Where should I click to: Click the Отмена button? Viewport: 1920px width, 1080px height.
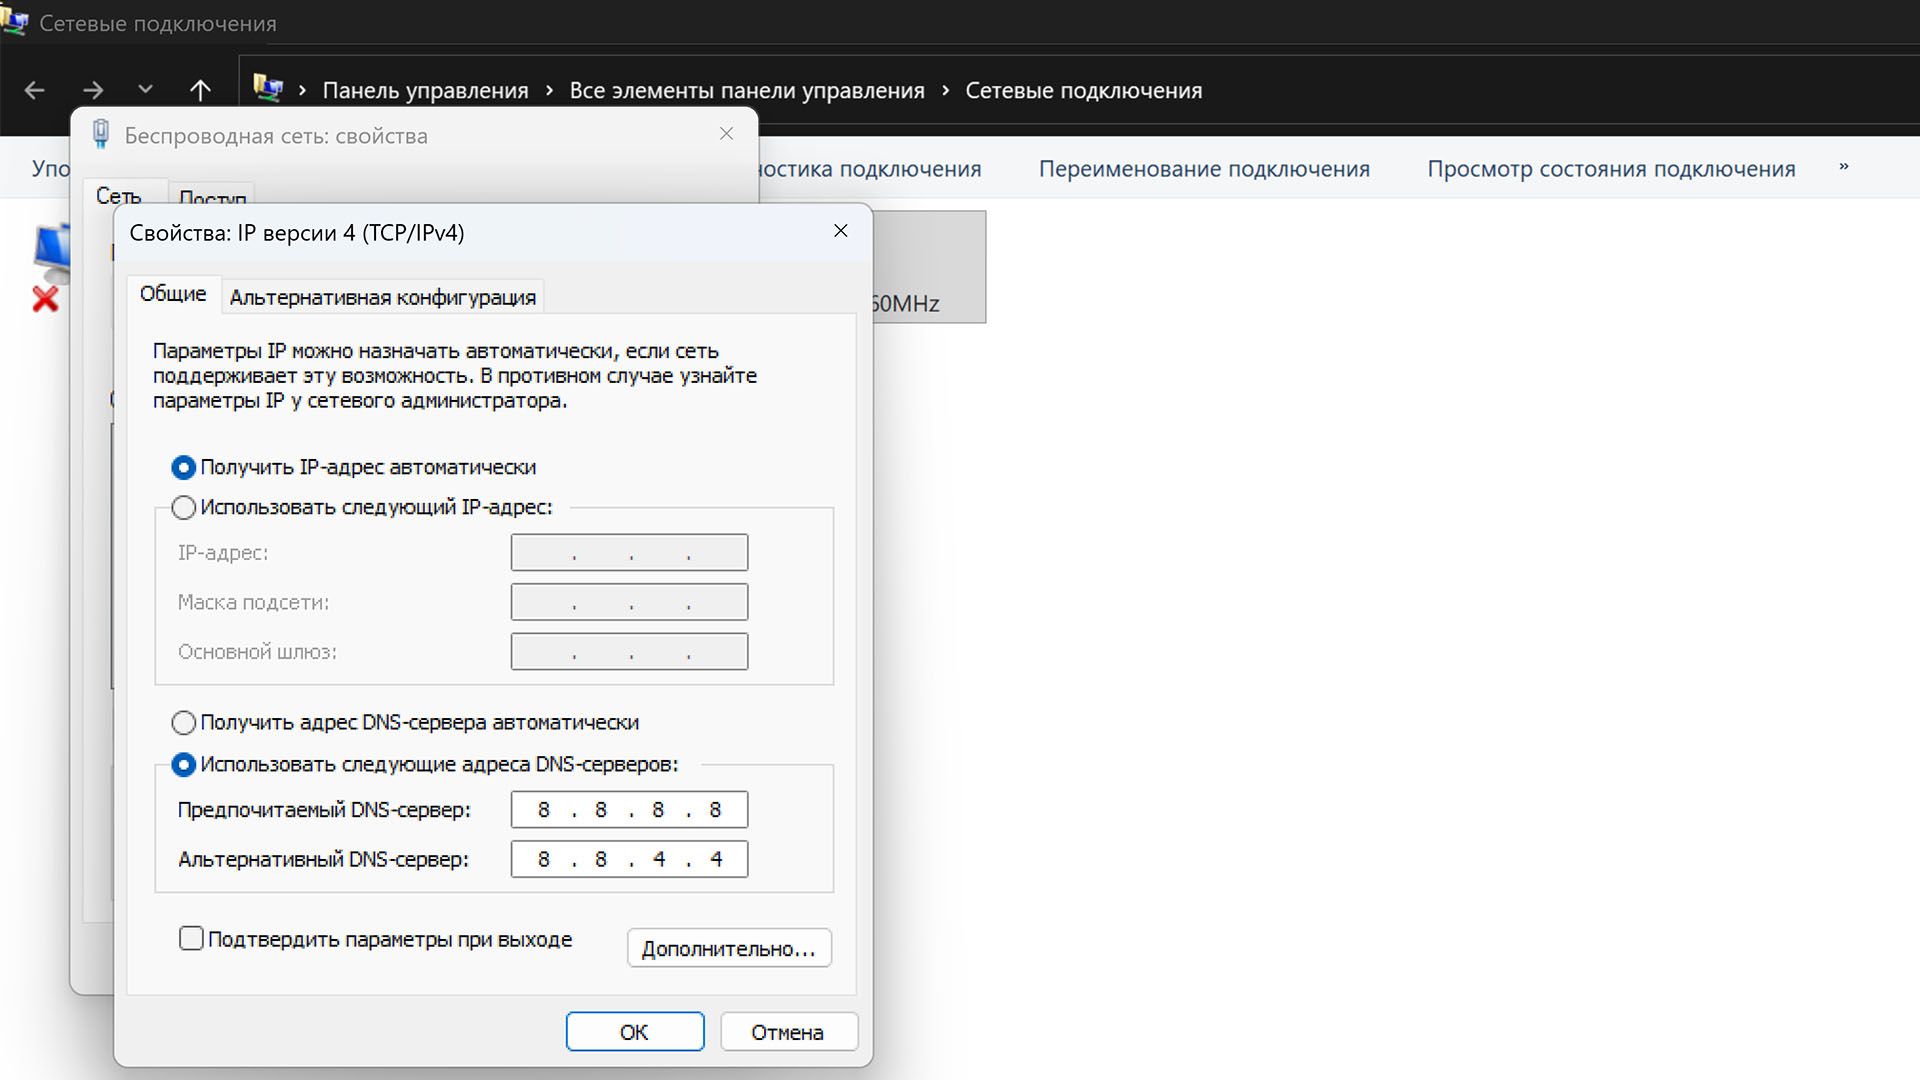[x=788, y=1032]
